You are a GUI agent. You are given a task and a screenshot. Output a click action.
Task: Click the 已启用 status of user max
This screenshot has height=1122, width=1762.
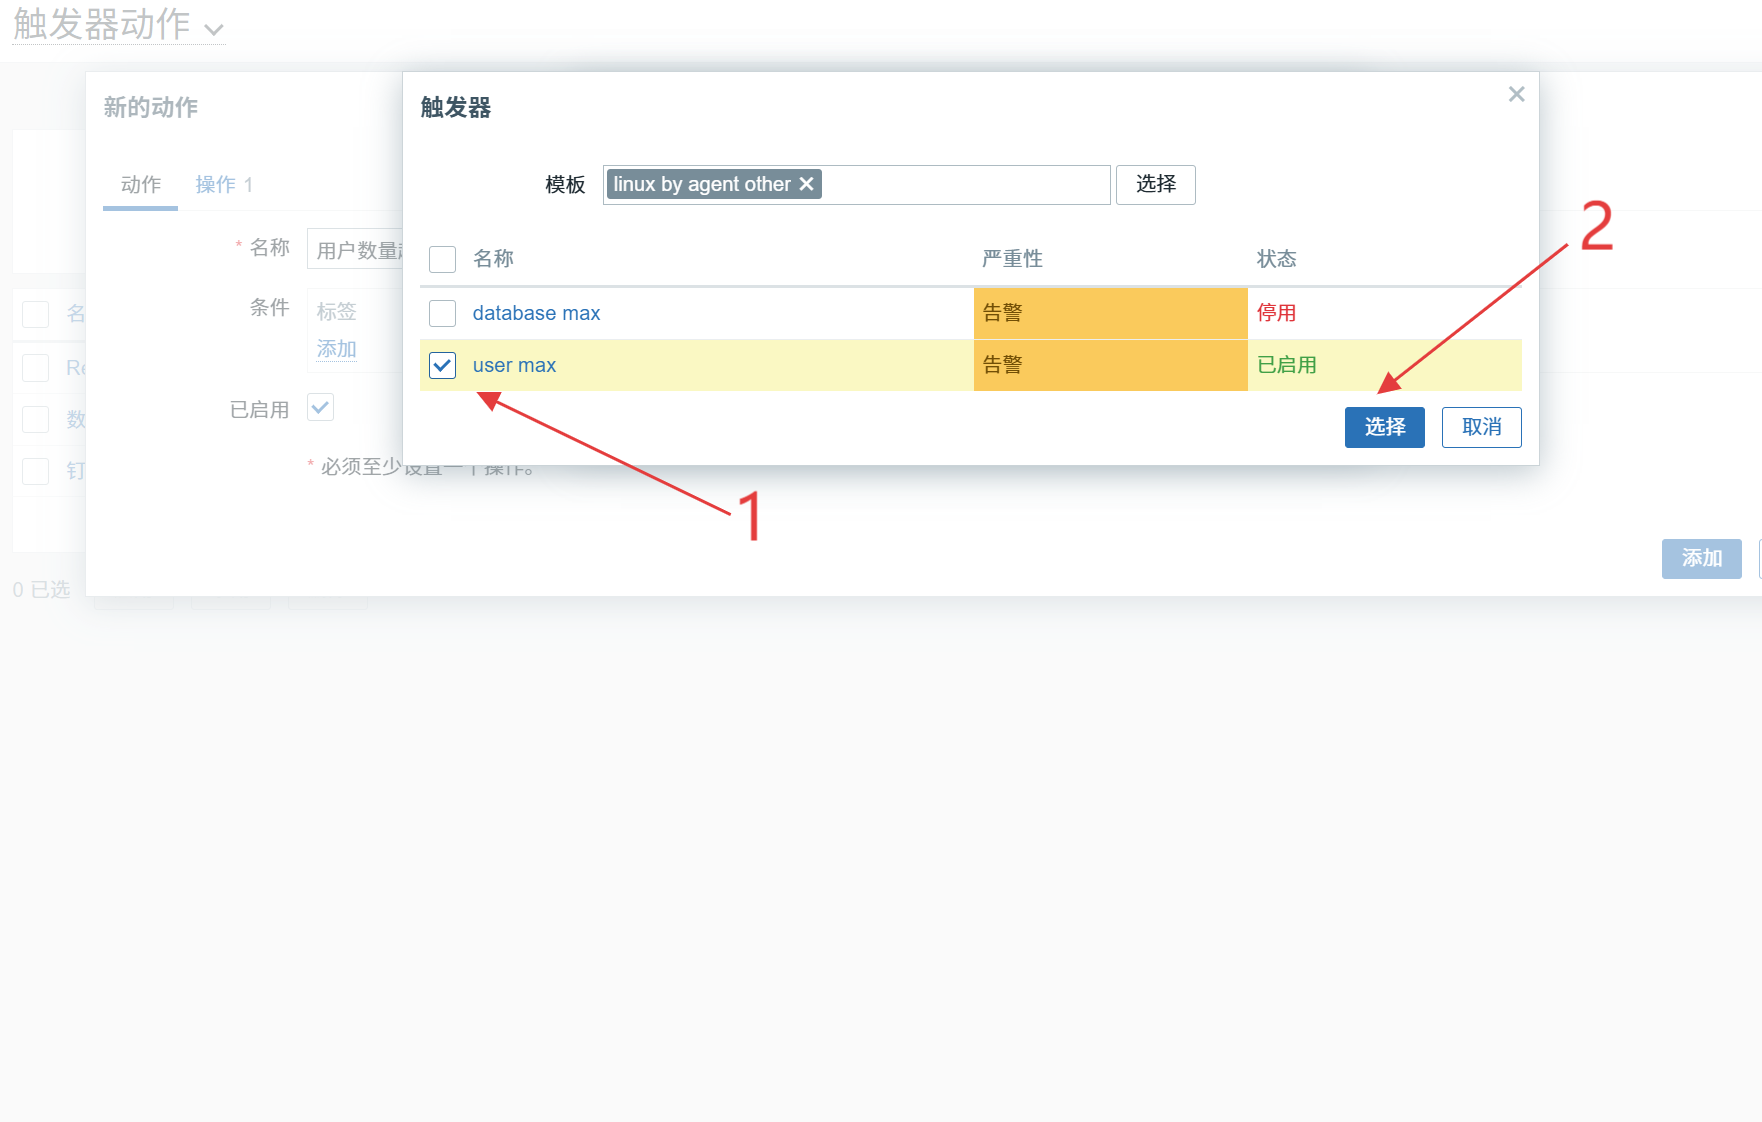click(1286, 365)
